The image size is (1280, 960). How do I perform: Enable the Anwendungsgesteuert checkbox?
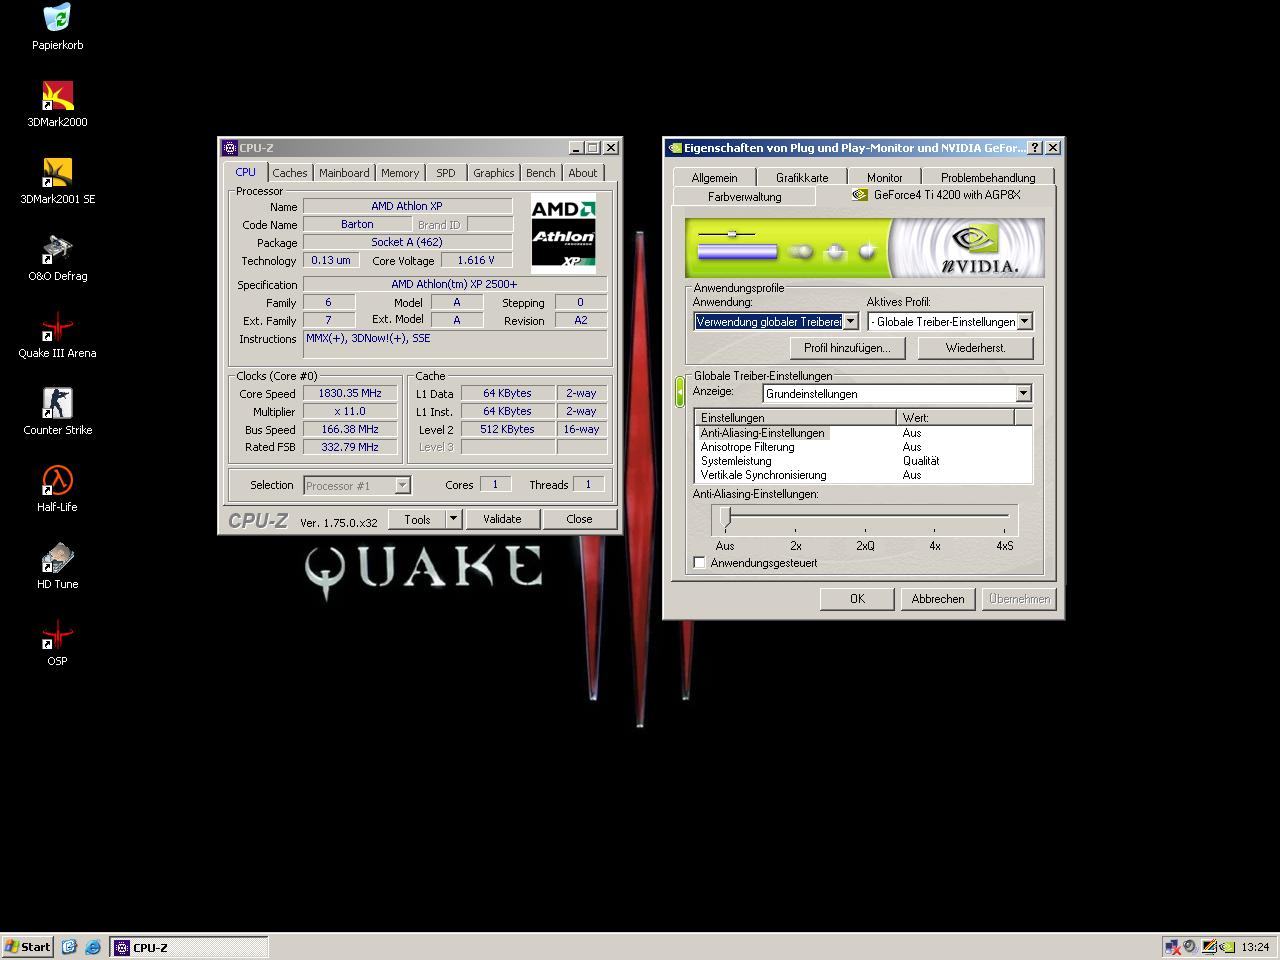[x=700, y=563]
